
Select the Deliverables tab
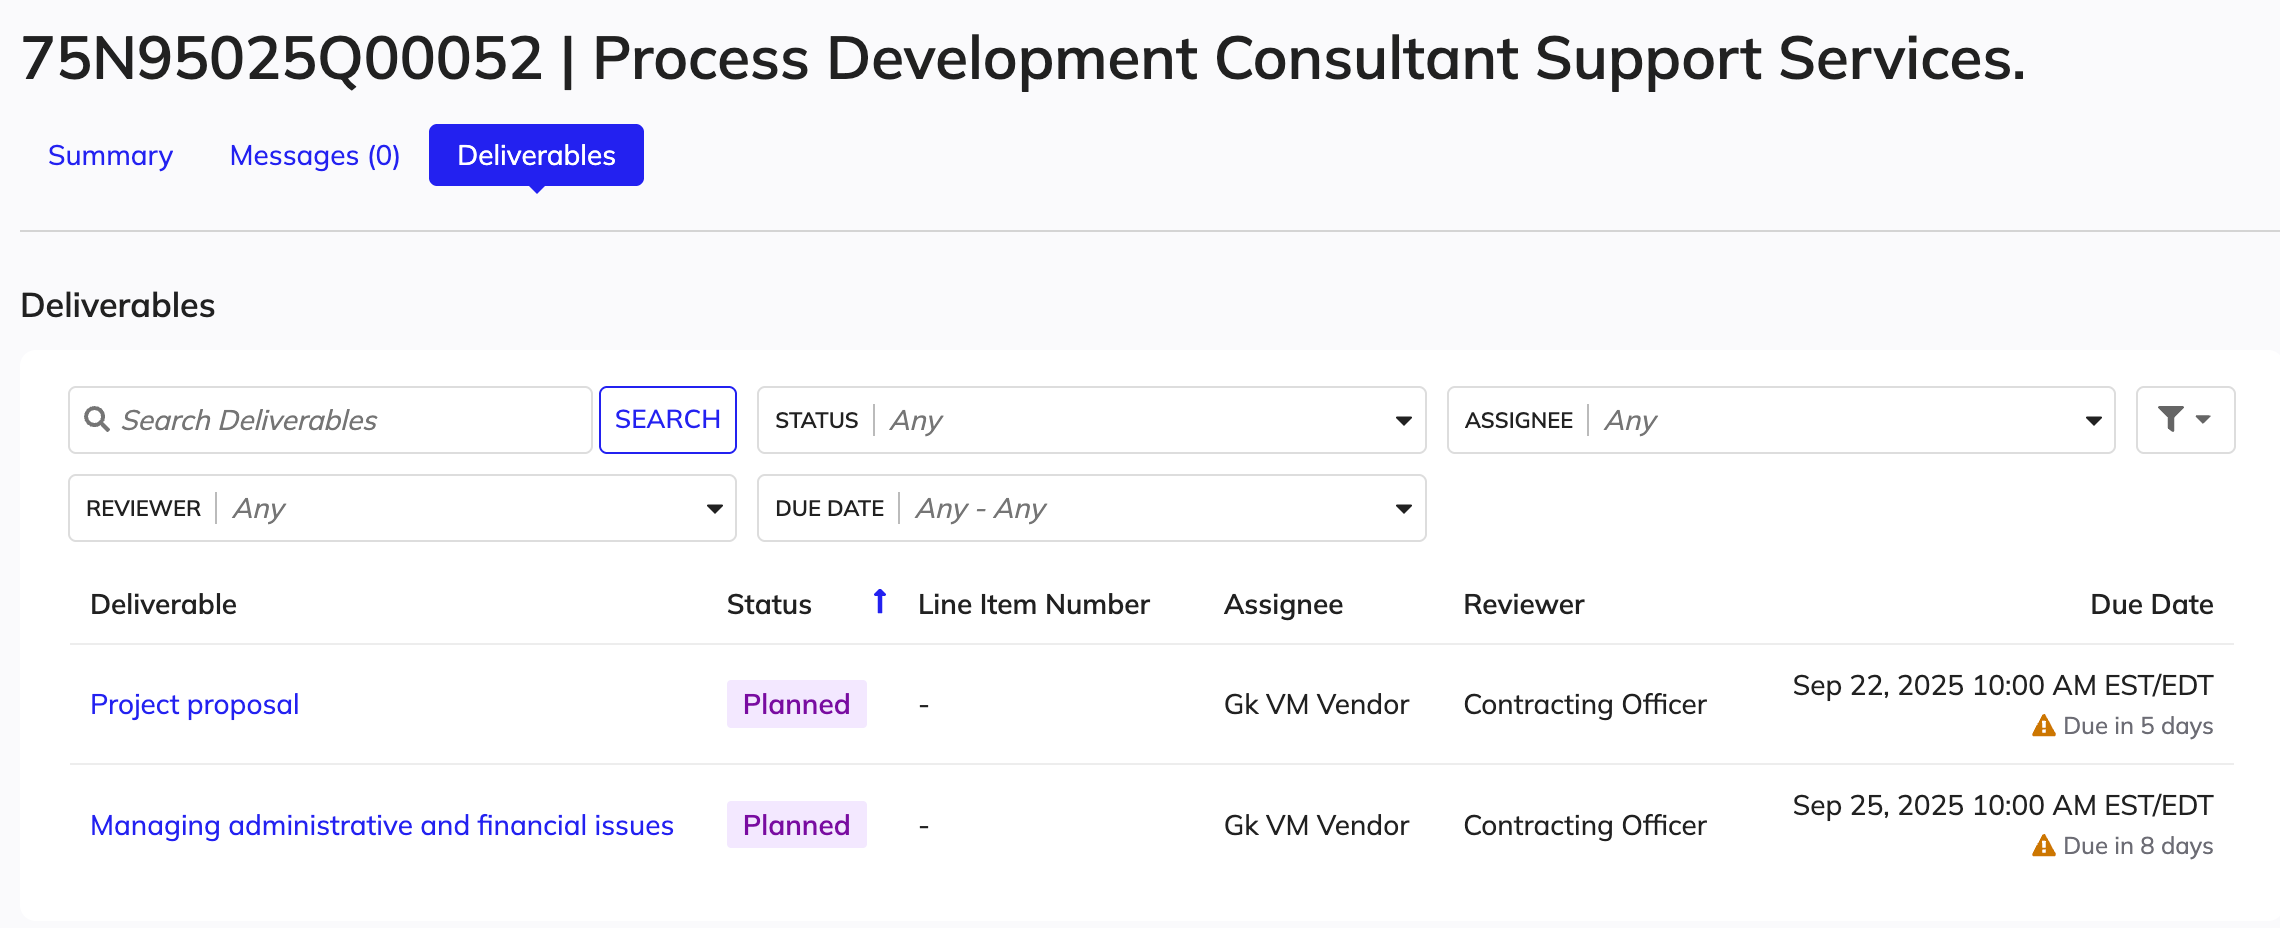[536, 155]
